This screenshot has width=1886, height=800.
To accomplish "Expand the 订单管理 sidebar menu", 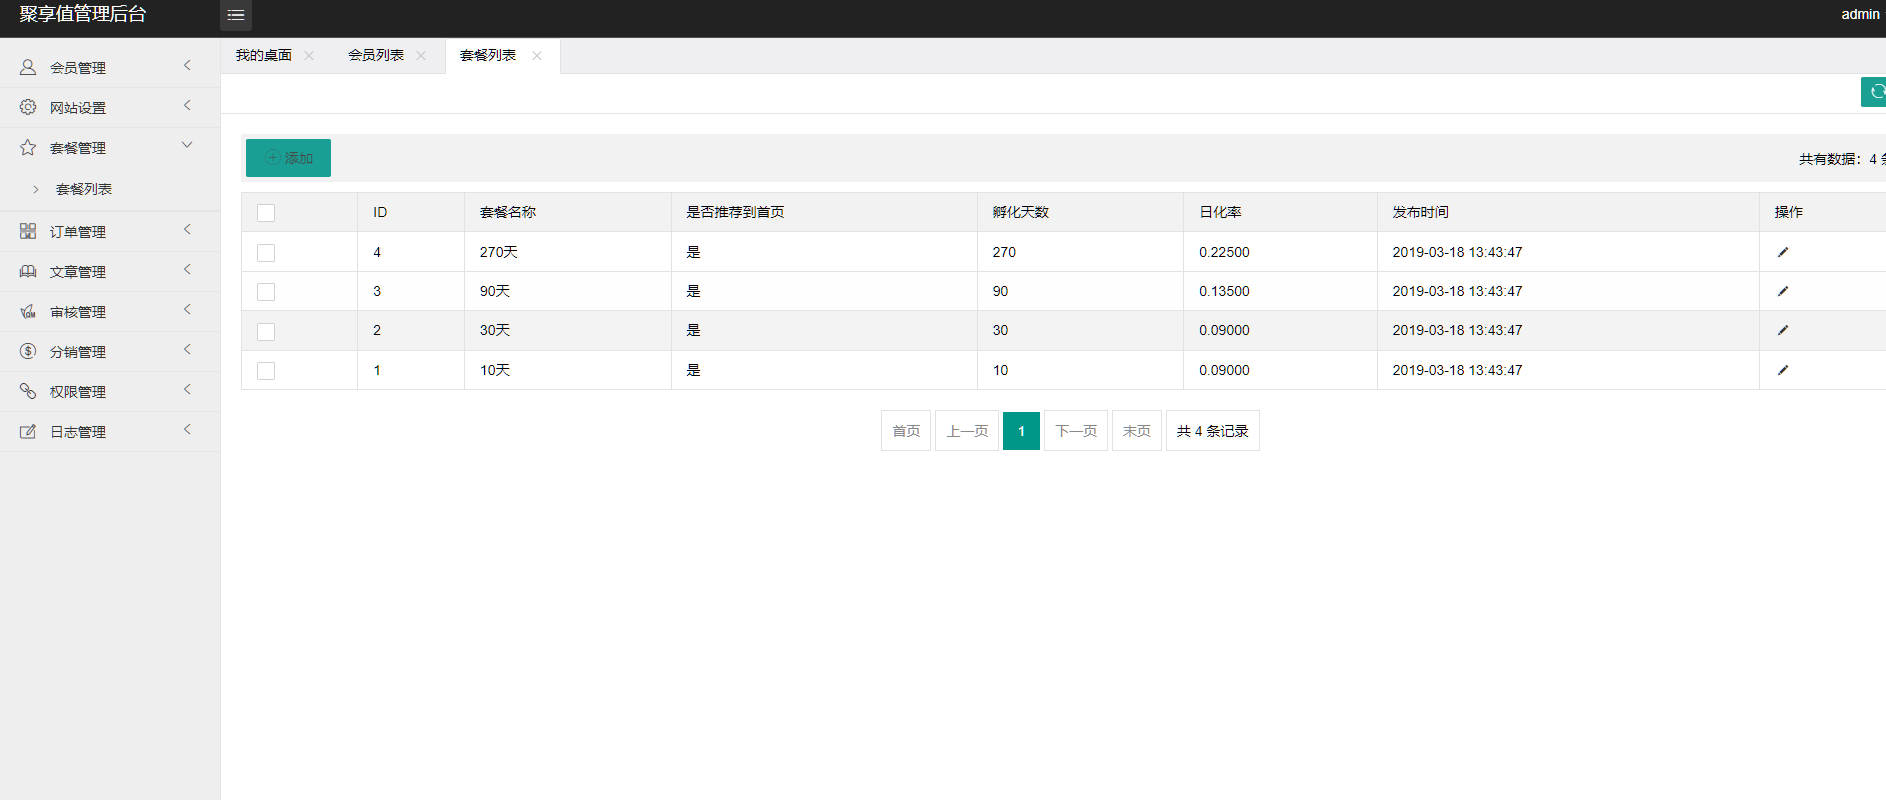I will pos(109,231).
